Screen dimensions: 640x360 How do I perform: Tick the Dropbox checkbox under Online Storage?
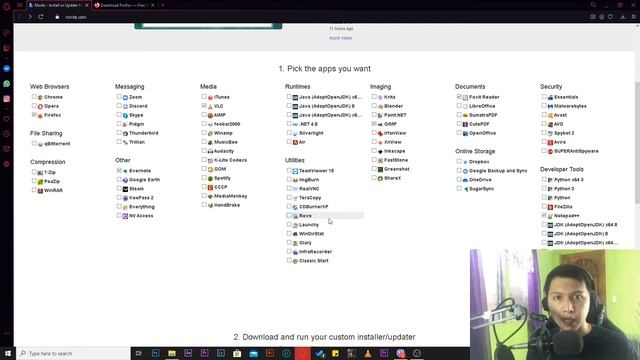click(459, 161)
